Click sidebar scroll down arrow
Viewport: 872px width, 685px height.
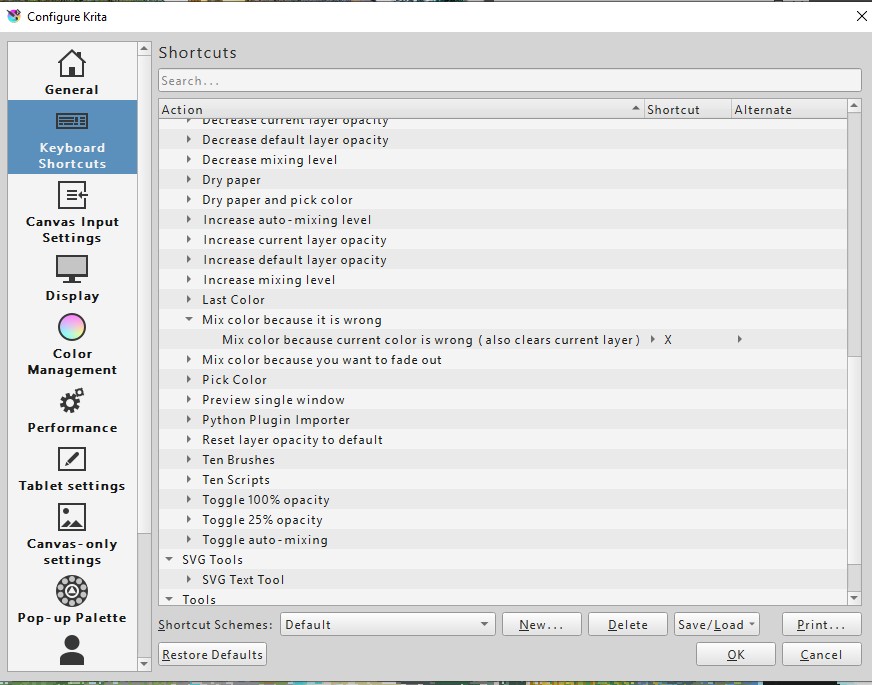(144, 663)
